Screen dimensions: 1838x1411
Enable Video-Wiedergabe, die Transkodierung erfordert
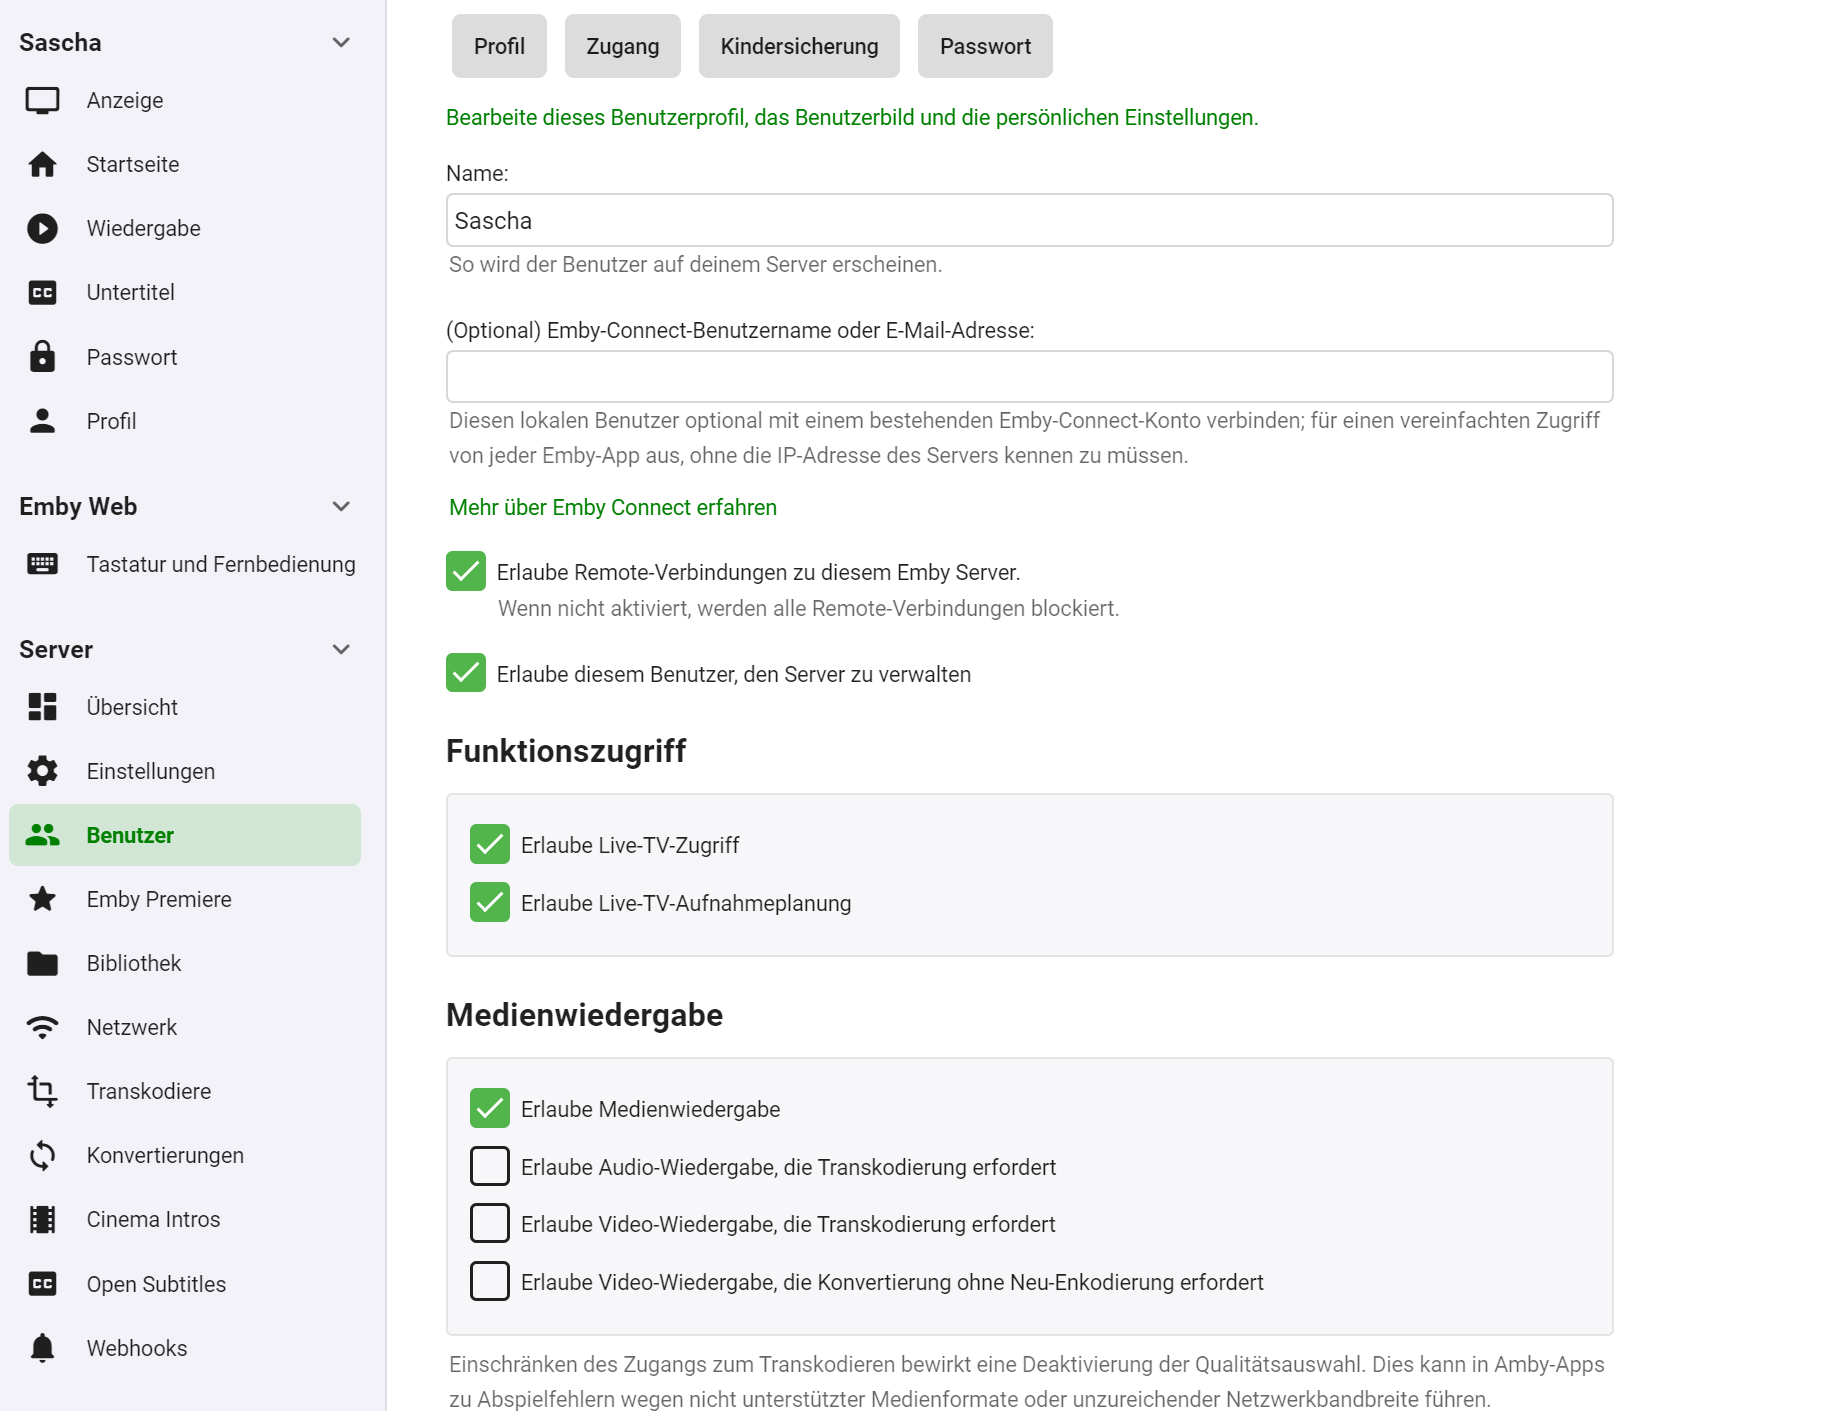(x=490, y=1223)
